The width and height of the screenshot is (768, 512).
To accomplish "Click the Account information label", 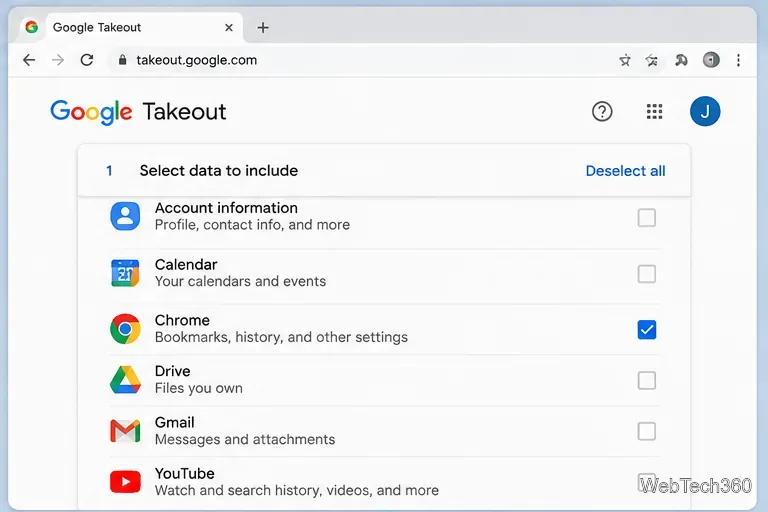I will (226, 208).
